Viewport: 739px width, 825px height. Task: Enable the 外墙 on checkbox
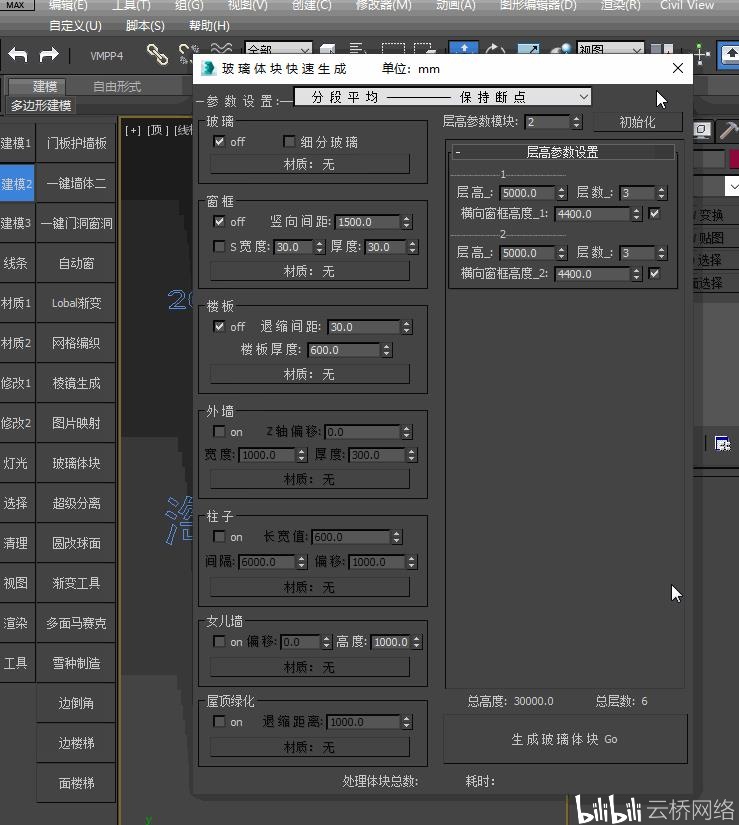pyautogui.click(x=219, y=431)
